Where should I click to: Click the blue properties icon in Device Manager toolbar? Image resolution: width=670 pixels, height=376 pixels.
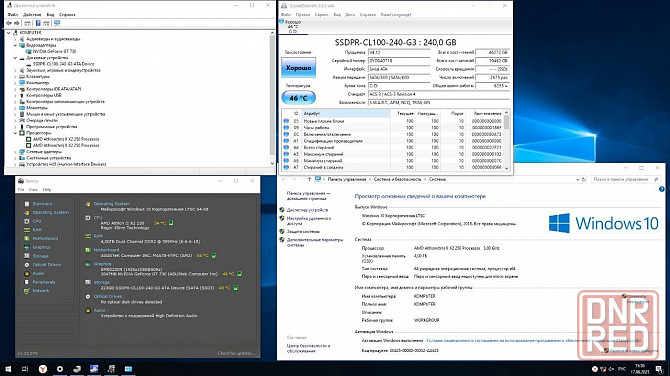coord(38,23)
